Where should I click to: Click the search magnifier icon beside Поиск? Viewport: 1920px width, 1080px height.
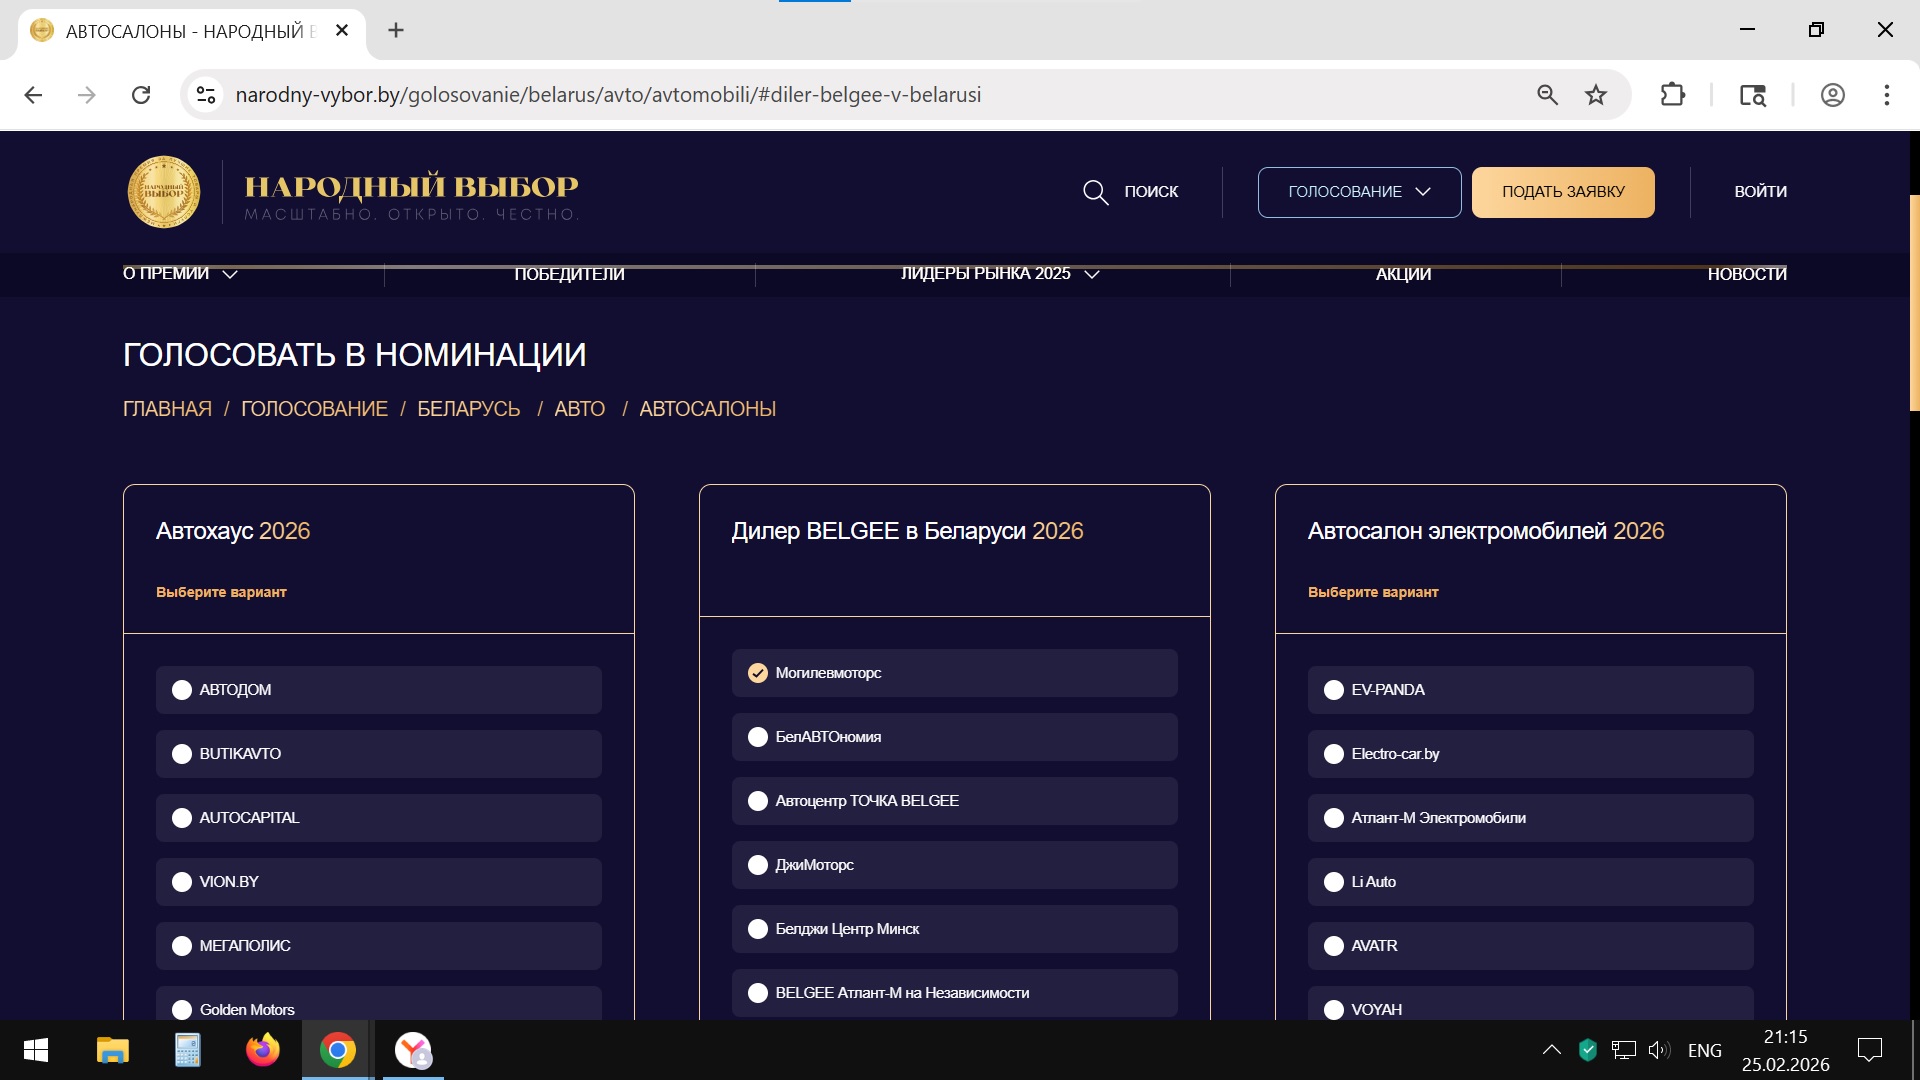pyautogui.click(x=1095, y=192)
